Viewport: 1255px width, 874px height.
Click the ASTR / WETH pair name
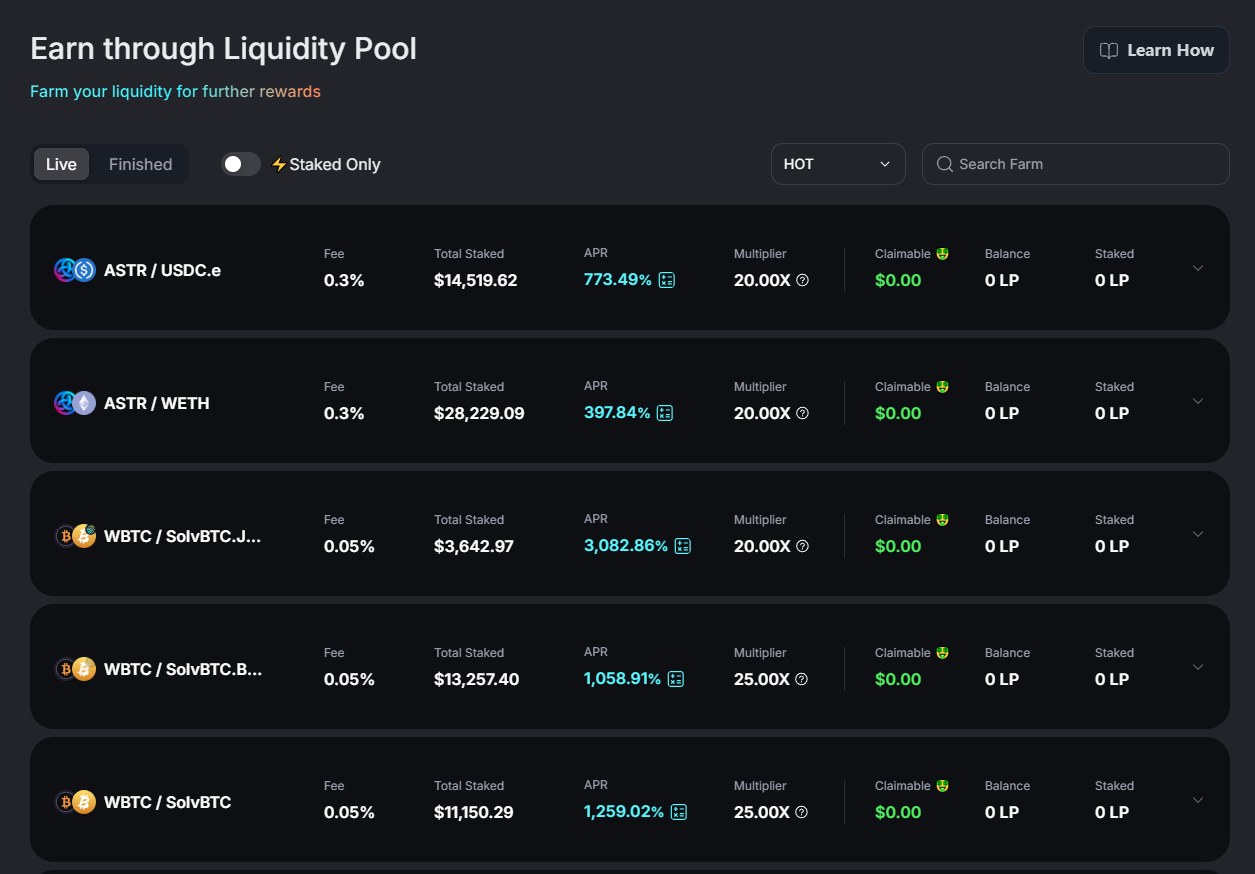157,403
